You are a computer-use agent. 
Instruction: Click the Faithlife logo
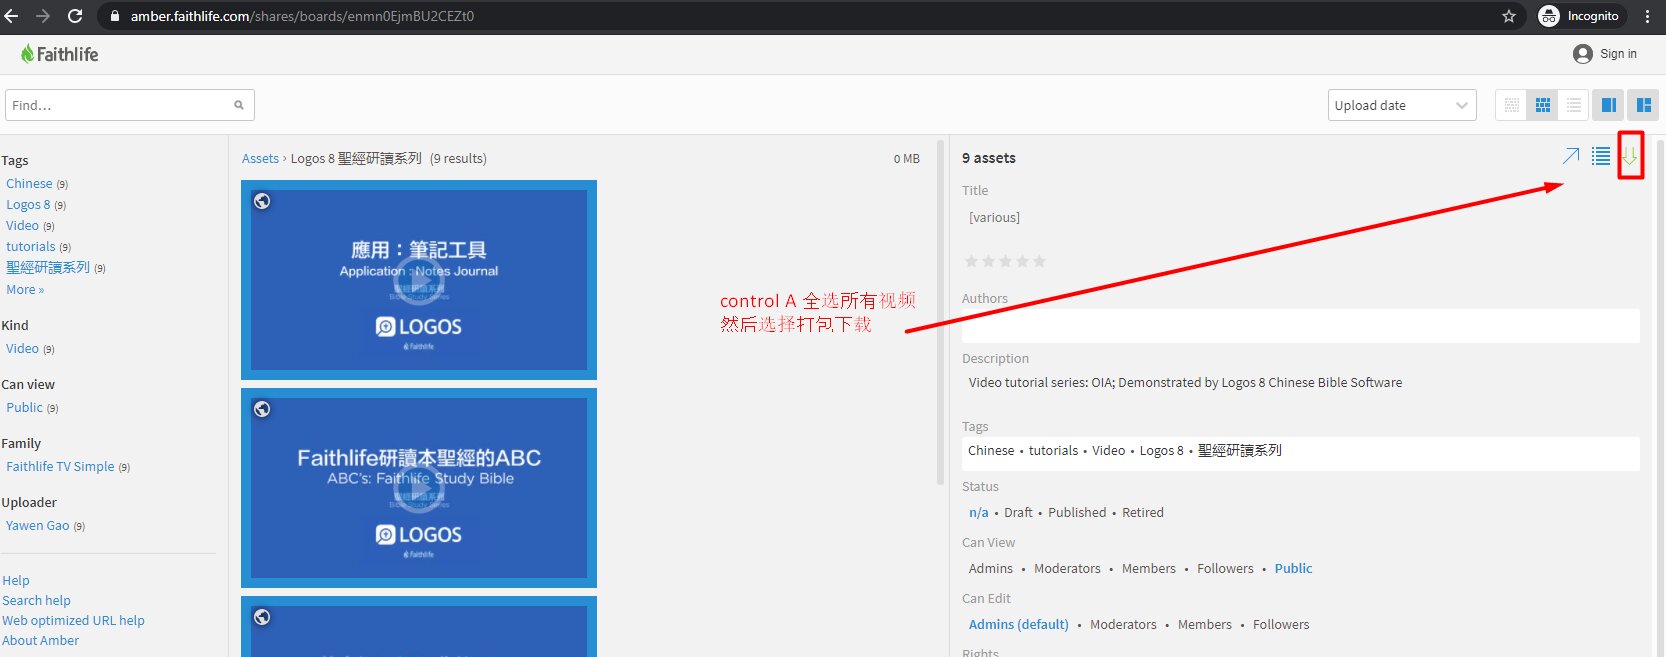coord(60,54)
